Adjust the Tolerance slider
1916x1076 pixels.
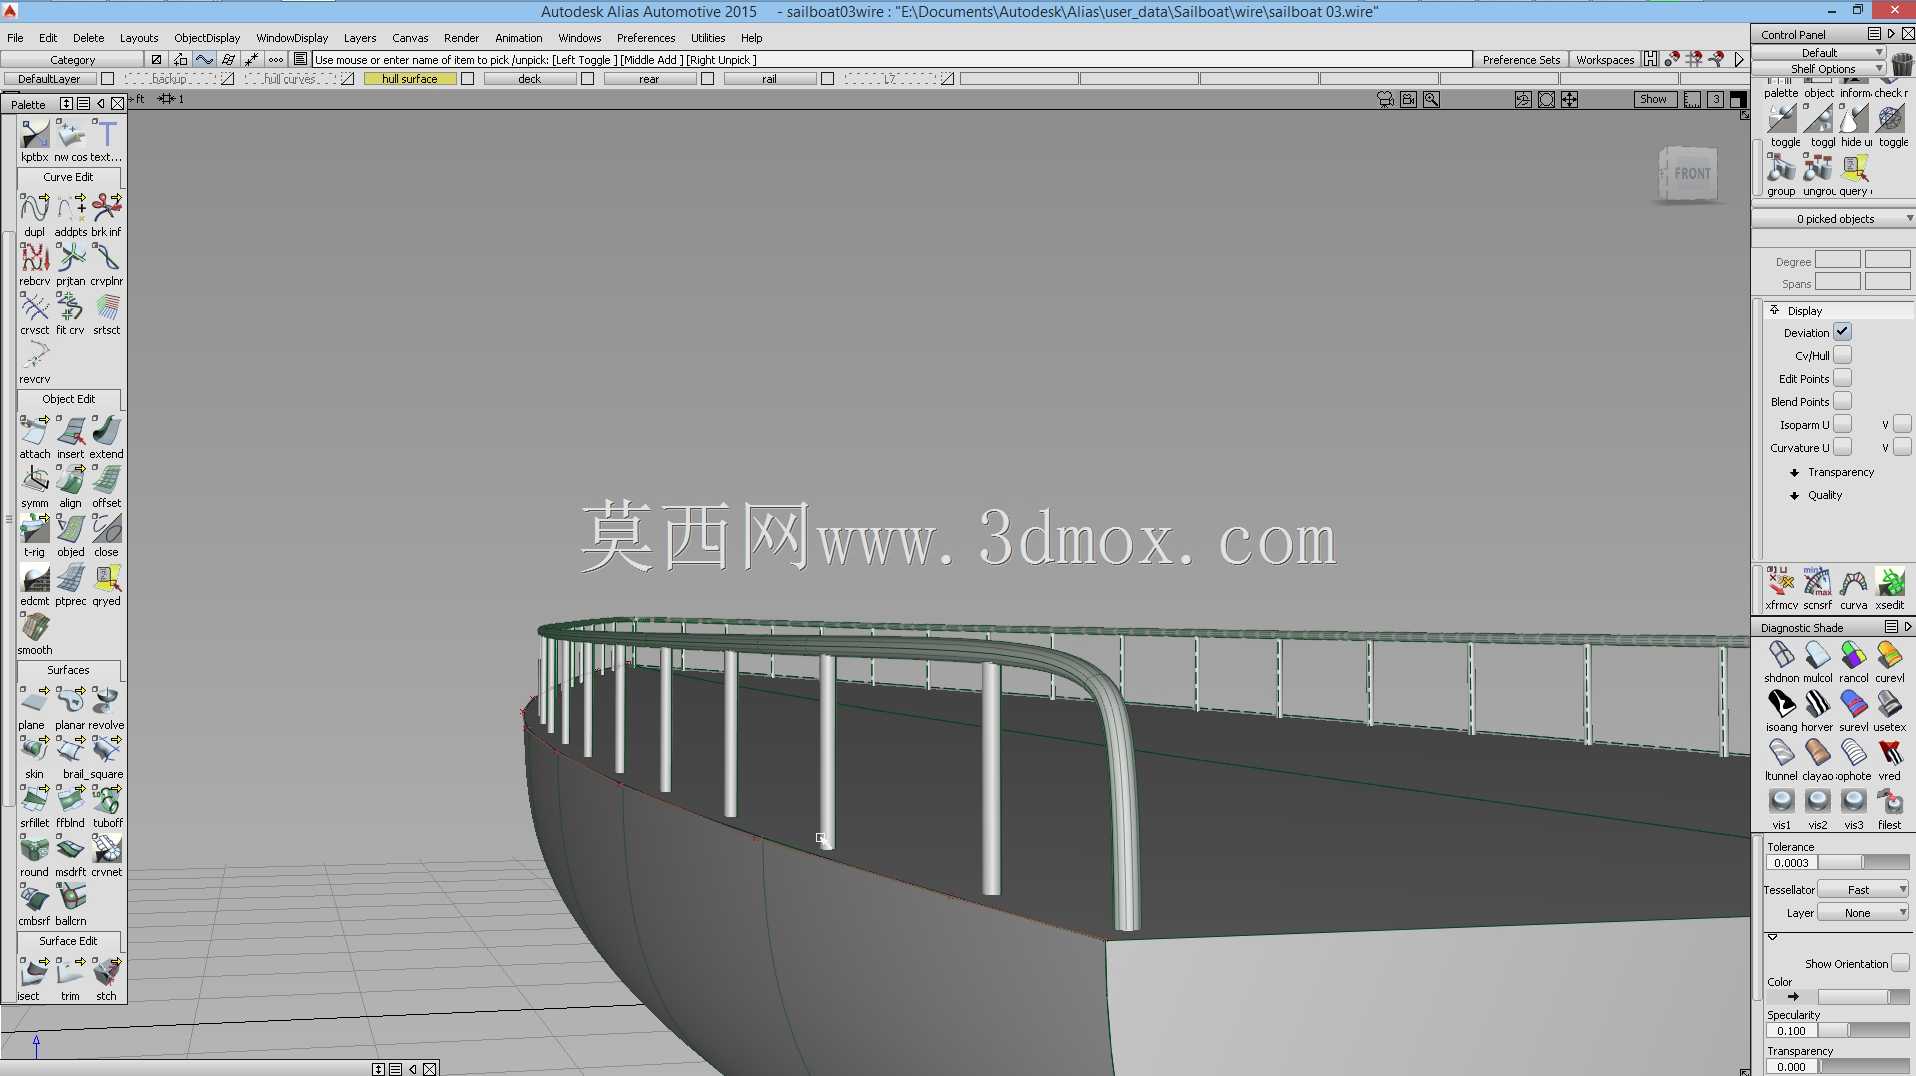[1864, 862]
